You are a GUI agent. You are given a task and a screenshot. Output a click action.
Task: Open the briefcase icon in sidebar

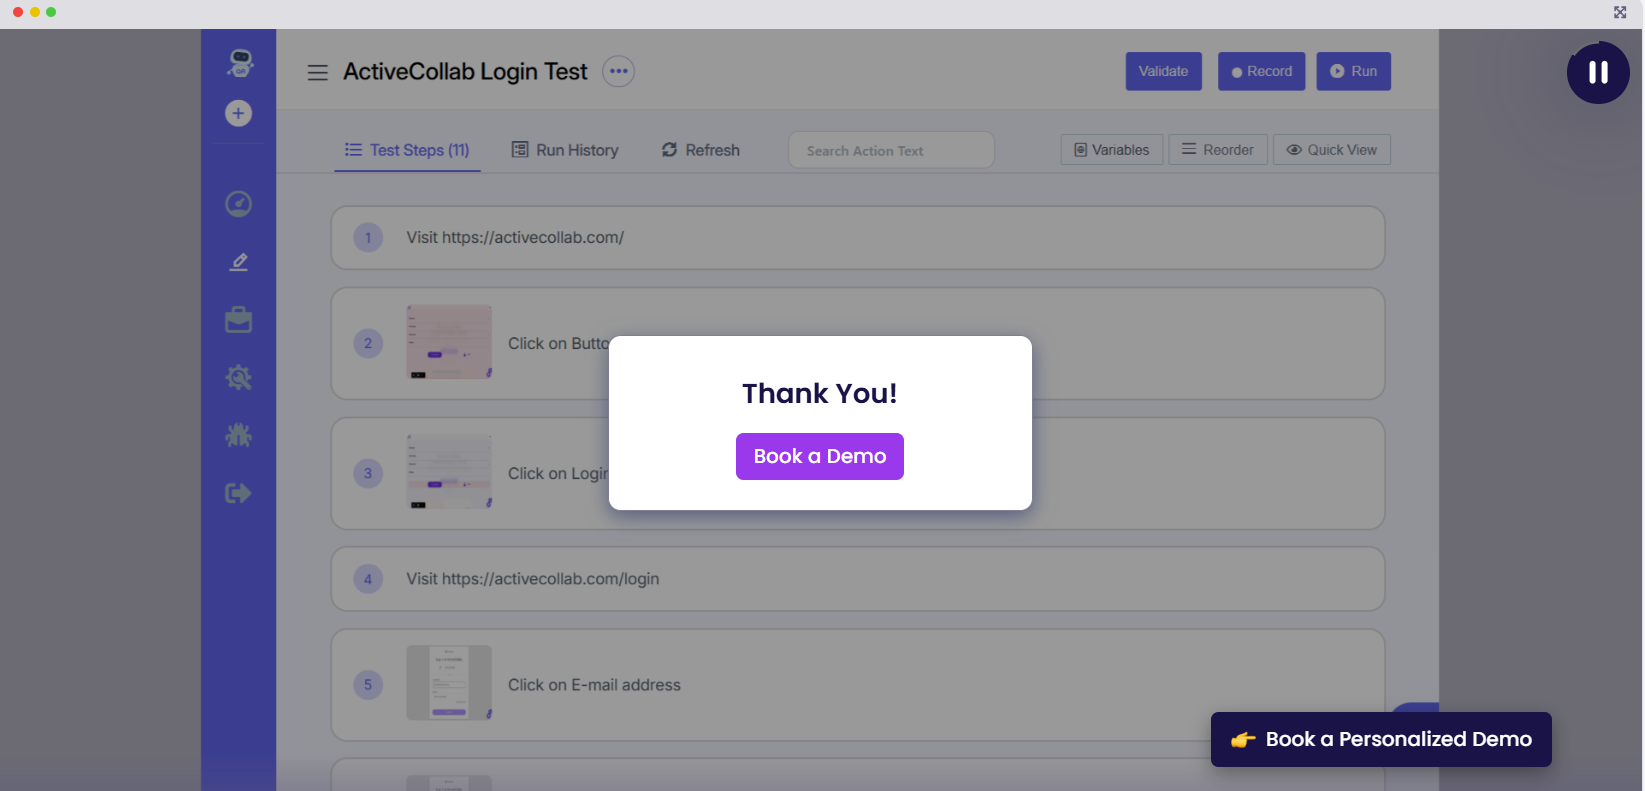pyautogui.click(x=238, y=320)
